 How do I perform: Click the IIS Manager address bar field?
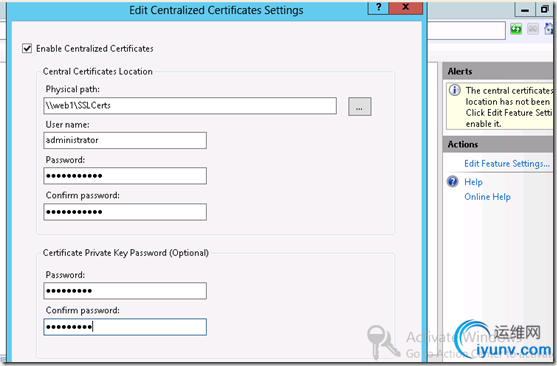[466, 30]
